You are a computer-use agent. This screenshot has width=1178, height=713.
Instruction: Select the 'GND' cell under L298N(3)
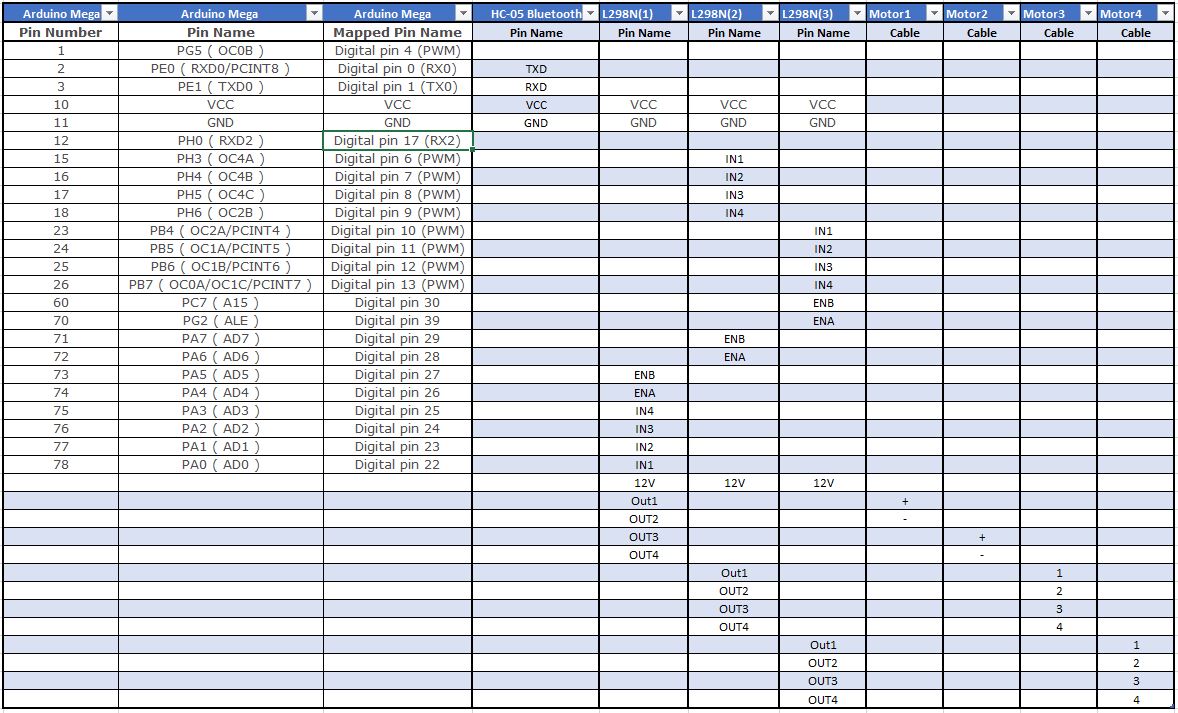coord(823,122)
